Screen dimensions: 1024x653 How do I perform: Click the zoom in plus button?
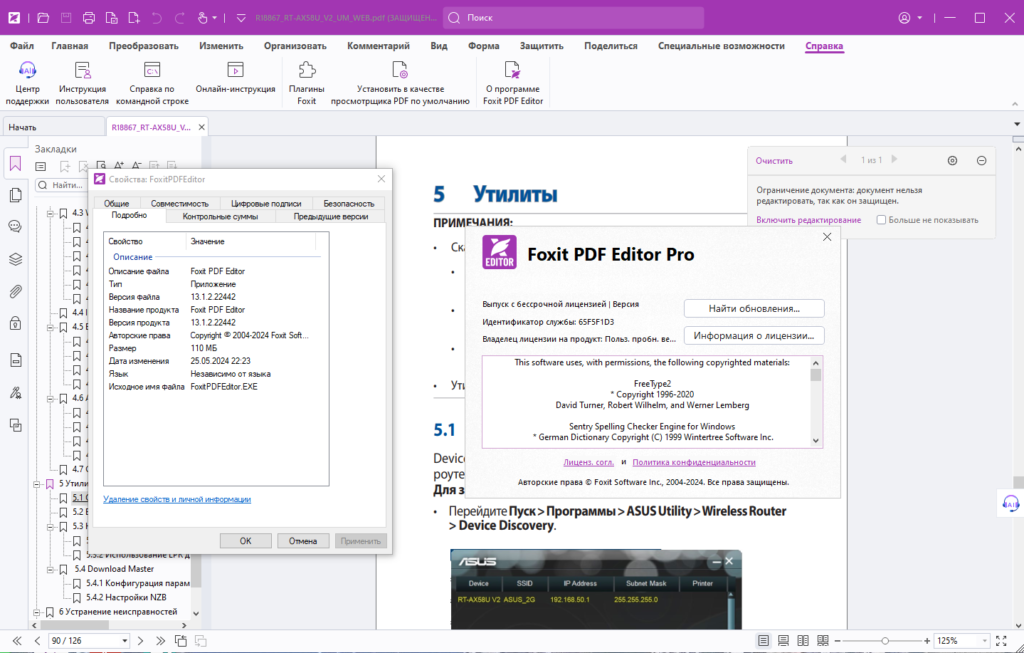pyautogui.click(x=927, y=641)
